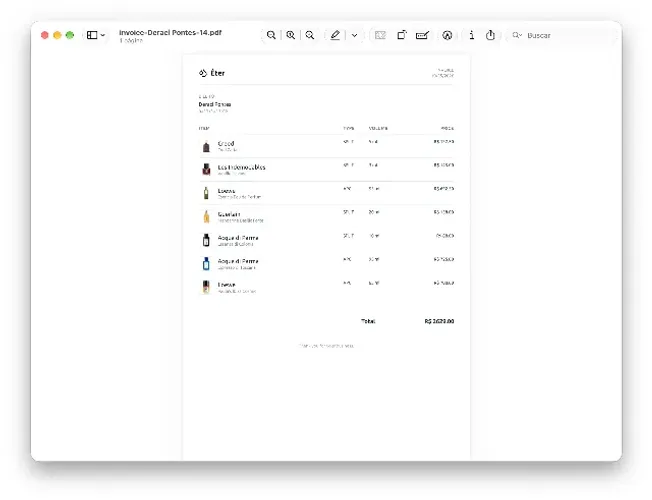Click the Éter logo in invoice
652x500 pixels.
[212, 73]
